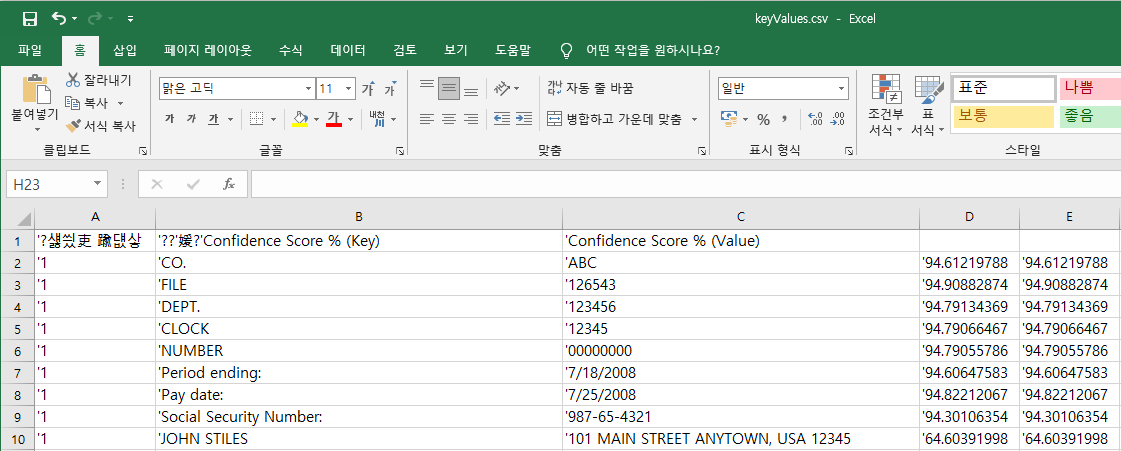Click 잘라내기 (cut)

click(x=99, y=80)
